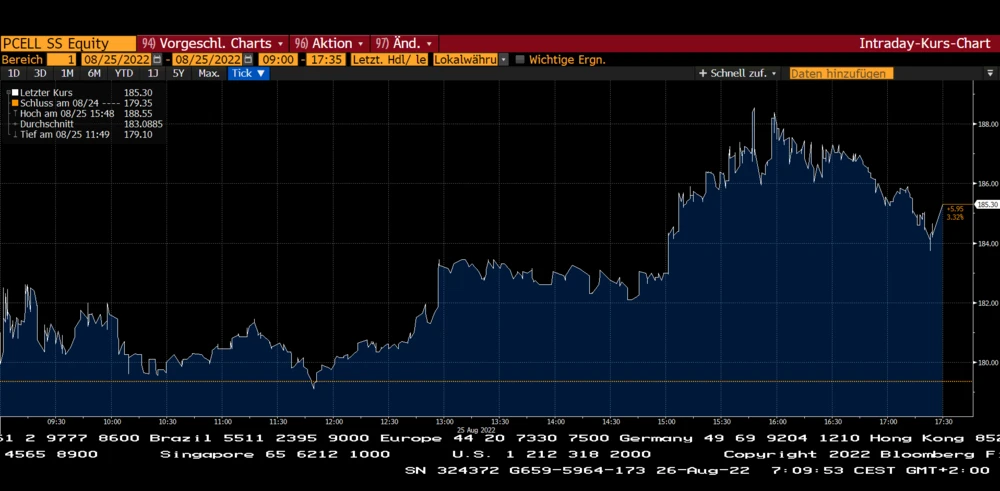Select the 5Y range button
The height and width of the screenshot is (491, 1000).
point(178,73)
